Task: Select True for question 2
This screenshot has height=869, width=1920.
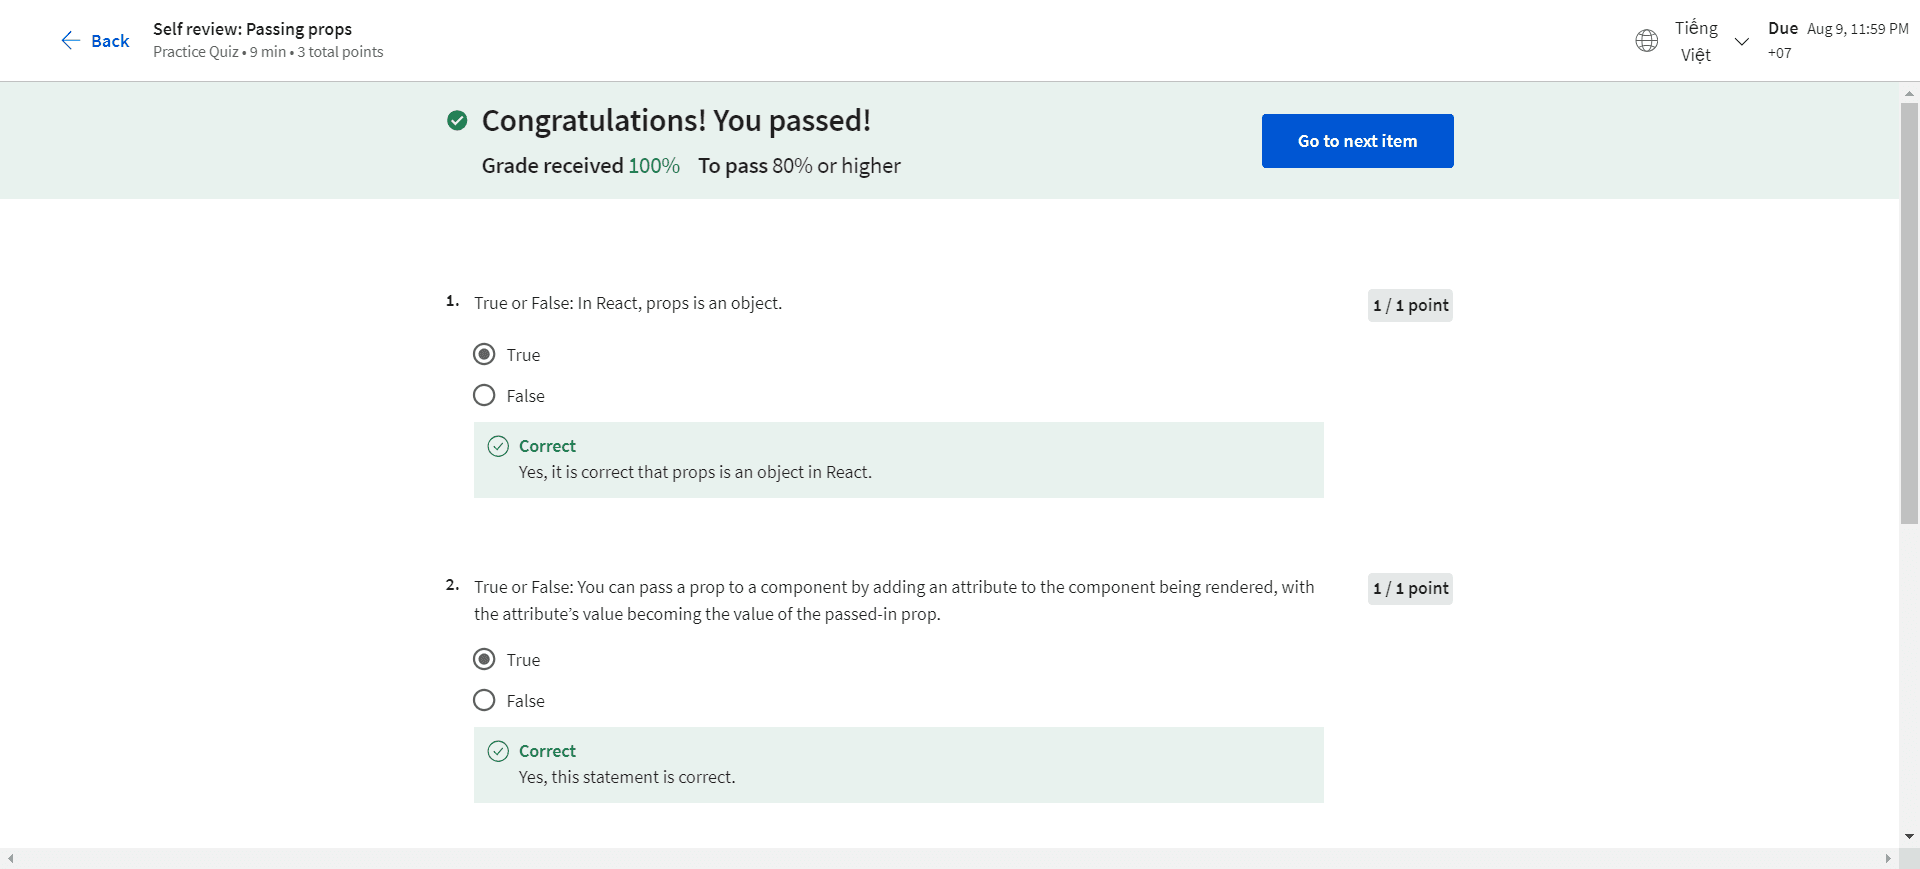Action: (x=484, y=659)
